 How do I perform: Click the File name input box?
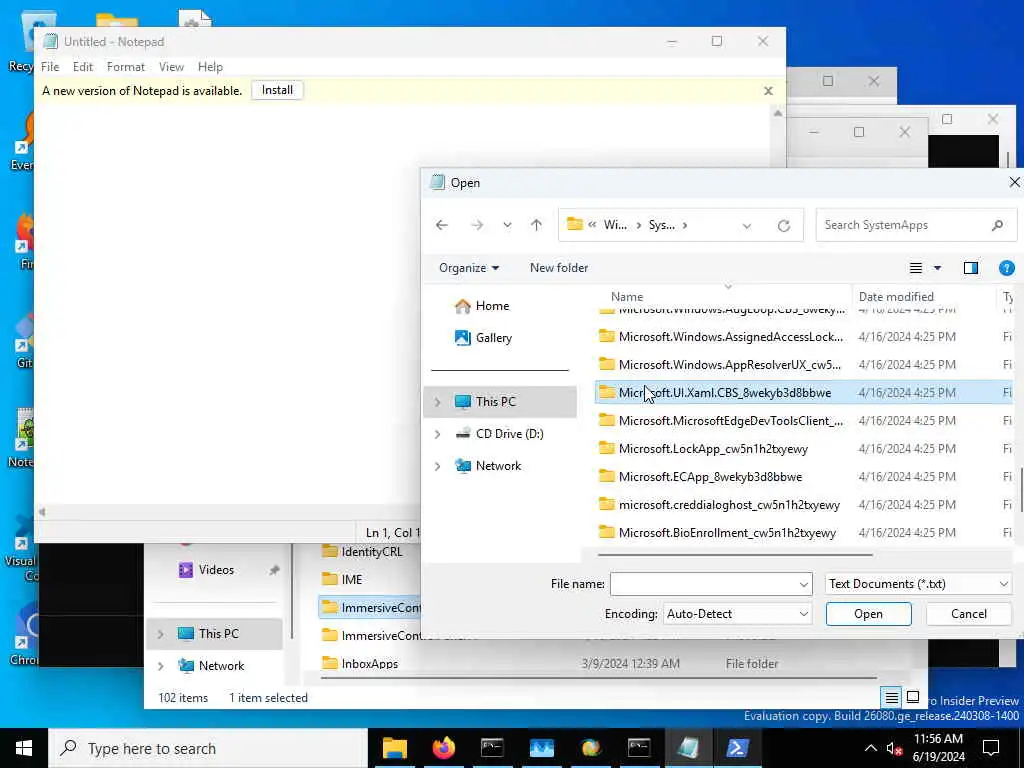coord(703,584)
